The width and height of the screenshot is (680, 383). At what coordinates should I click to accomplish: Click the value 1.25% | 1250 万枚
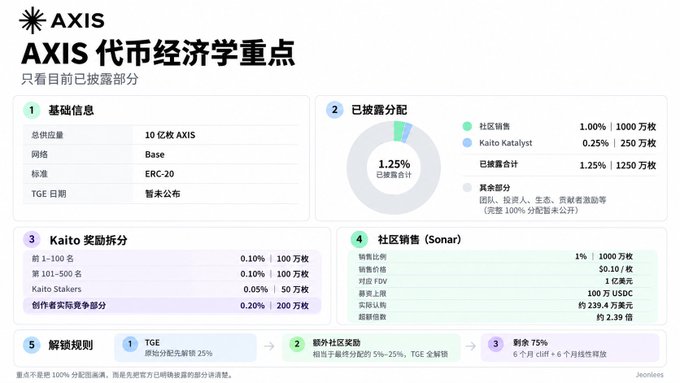618,165
